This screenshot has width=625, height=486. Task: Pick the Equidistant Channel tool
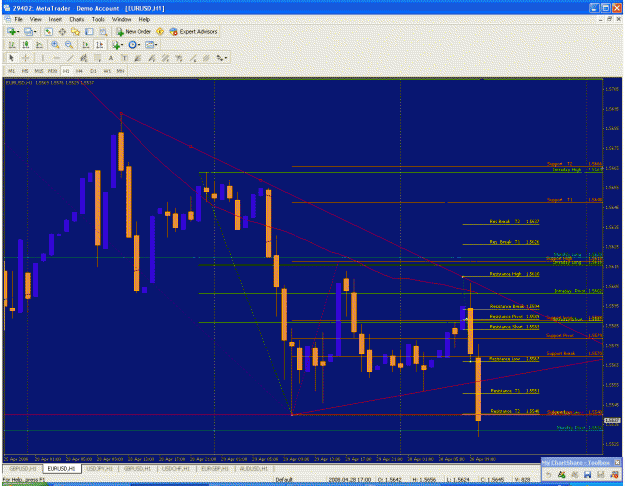pyautogui.click(x=84, y=58)
